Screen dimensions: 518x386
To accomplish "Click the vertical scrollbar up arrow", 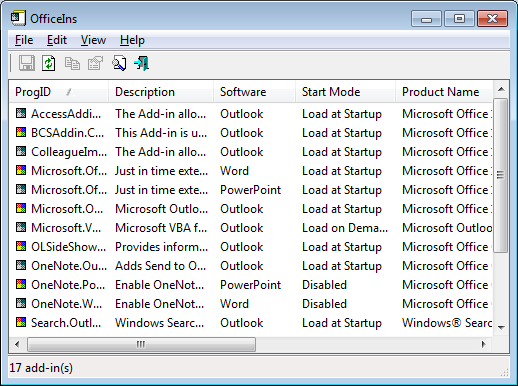I will [501, 89].
